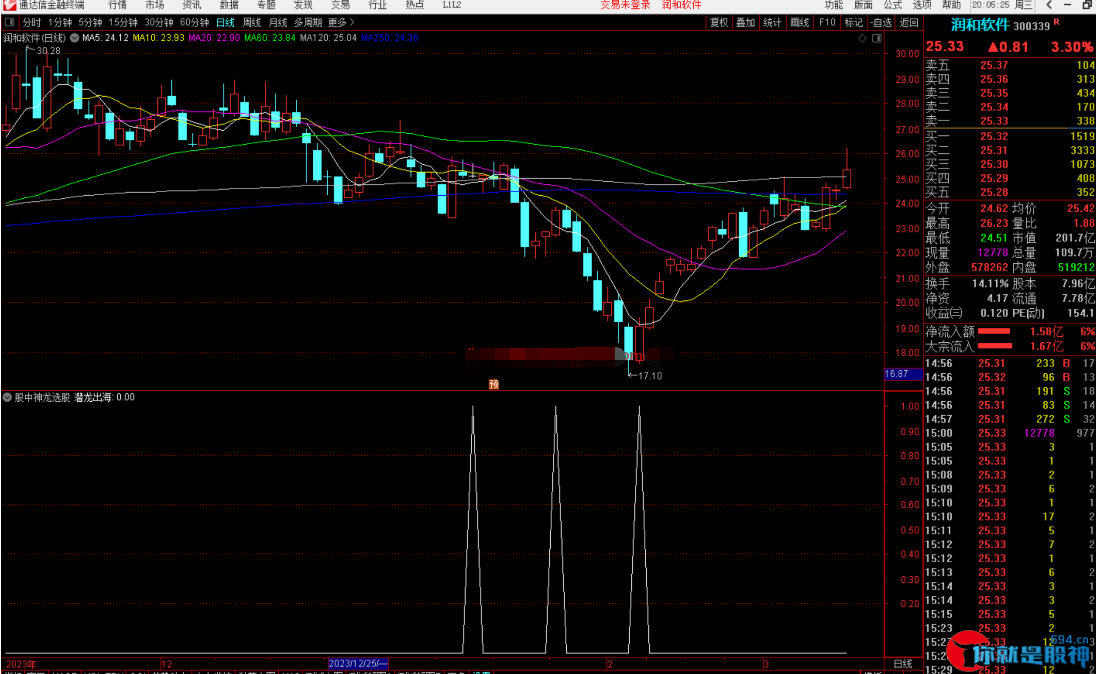
Task: Click the 日线 period label at axis corner
Action: 902,664
